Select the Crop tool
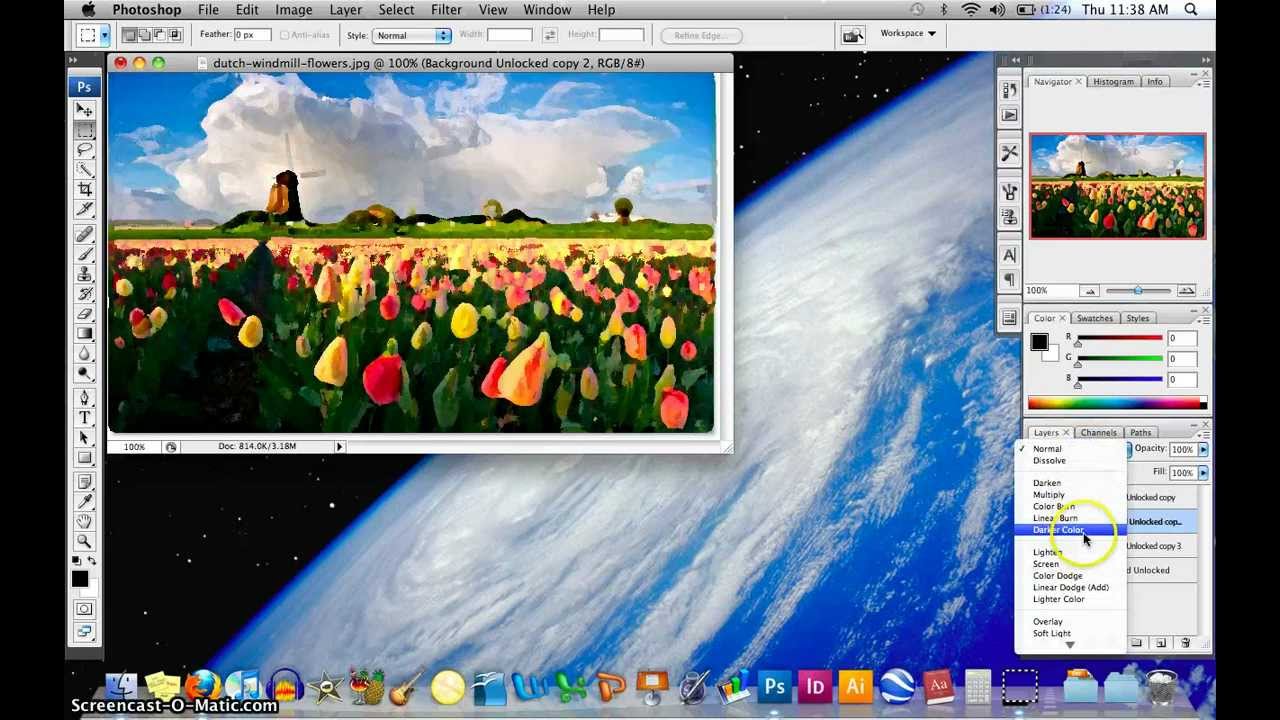Viewport: 1280px width, 720px height. (x=84, y=190)
